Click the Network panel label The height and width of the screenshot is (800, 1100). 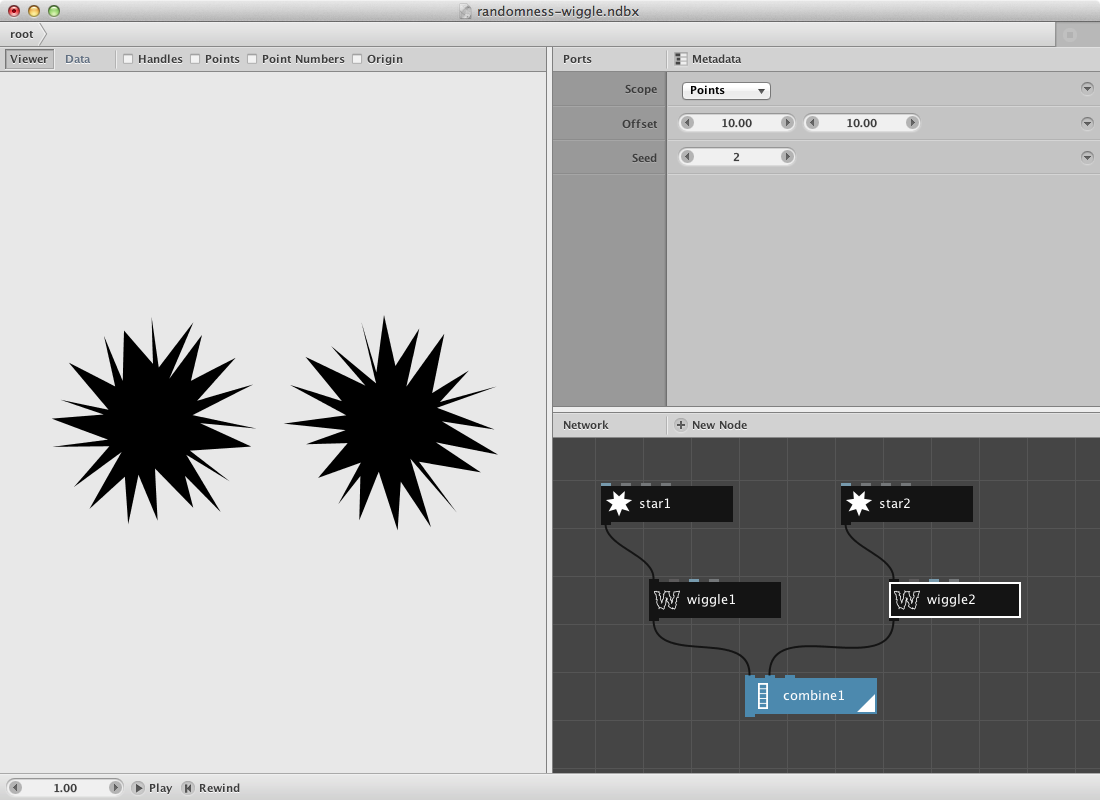coord(585,425)
